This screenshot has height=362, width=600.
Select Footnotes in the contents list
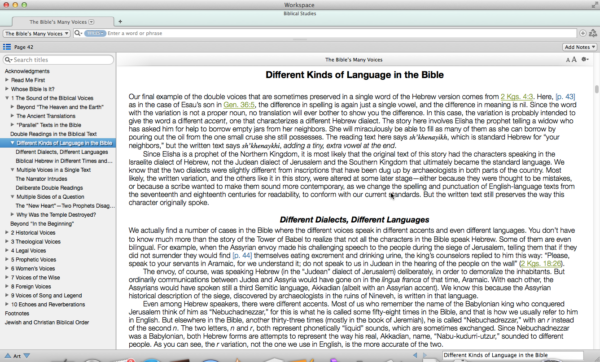point(17,313)
